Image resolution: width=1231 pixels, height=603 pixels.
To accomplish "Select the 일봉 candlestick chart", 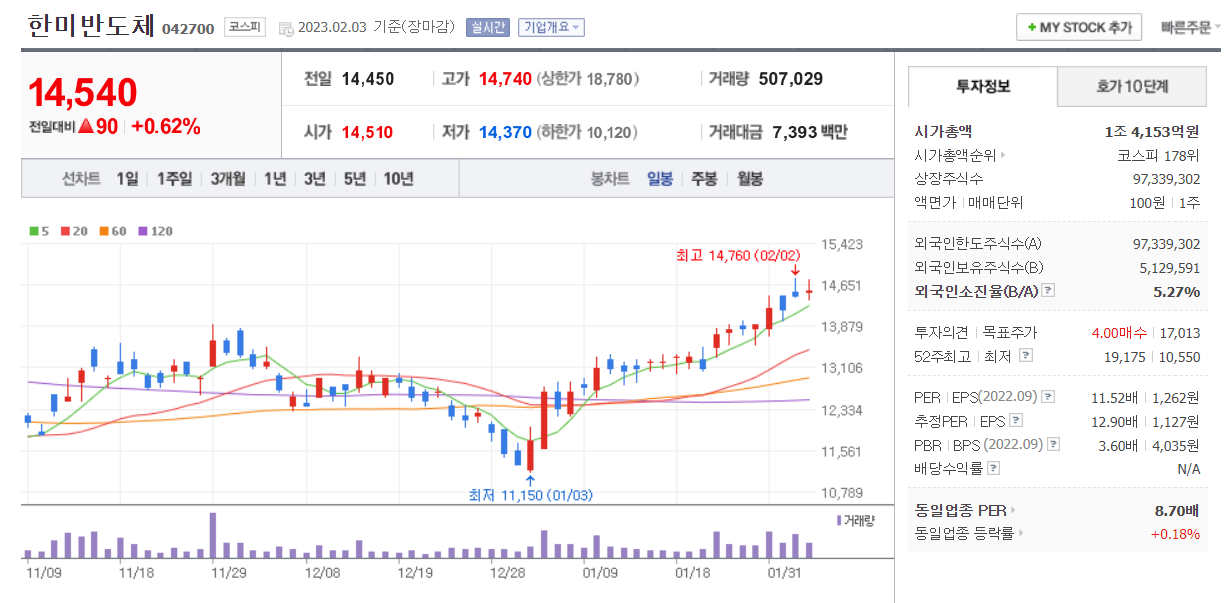I will click(660, 179).
